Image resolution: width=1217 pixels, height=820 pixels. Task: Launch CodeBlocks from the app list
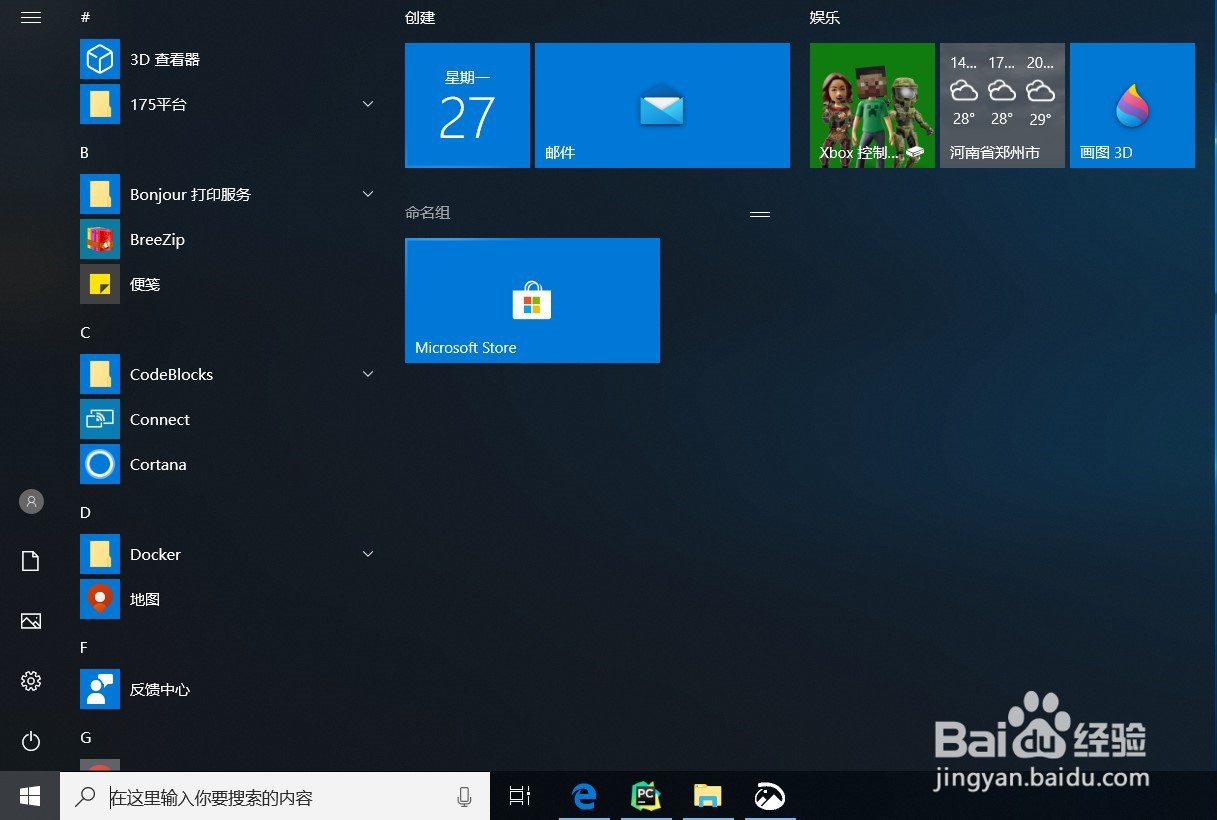coord(170,374)
